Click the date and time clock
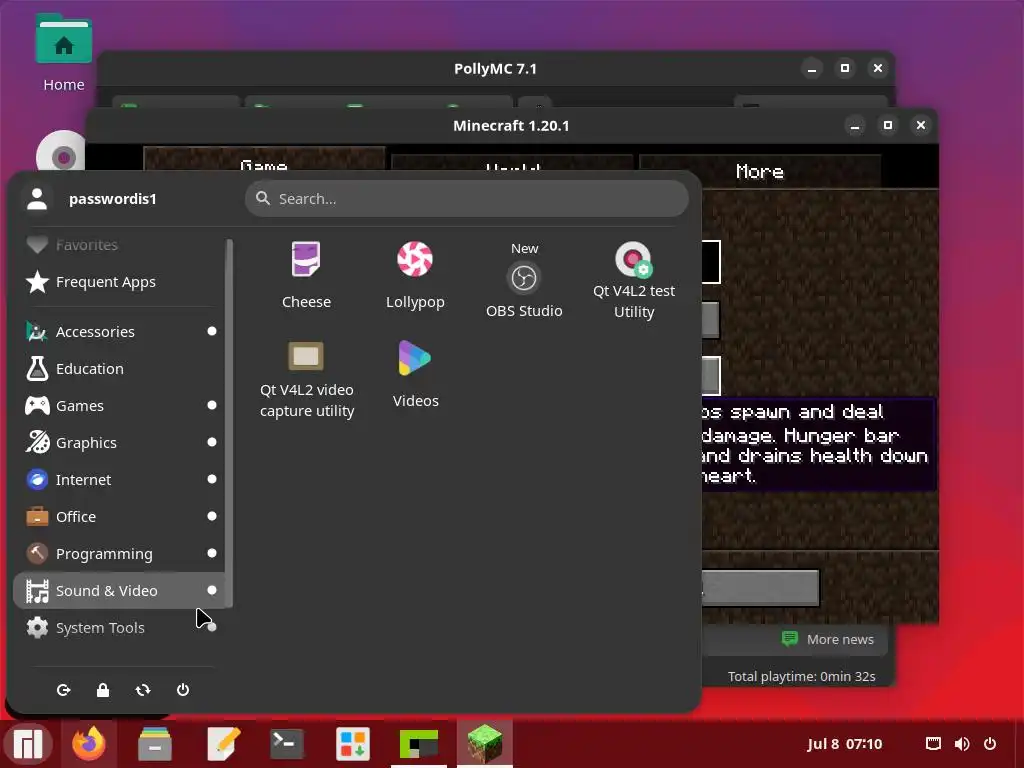 point(844,744)
